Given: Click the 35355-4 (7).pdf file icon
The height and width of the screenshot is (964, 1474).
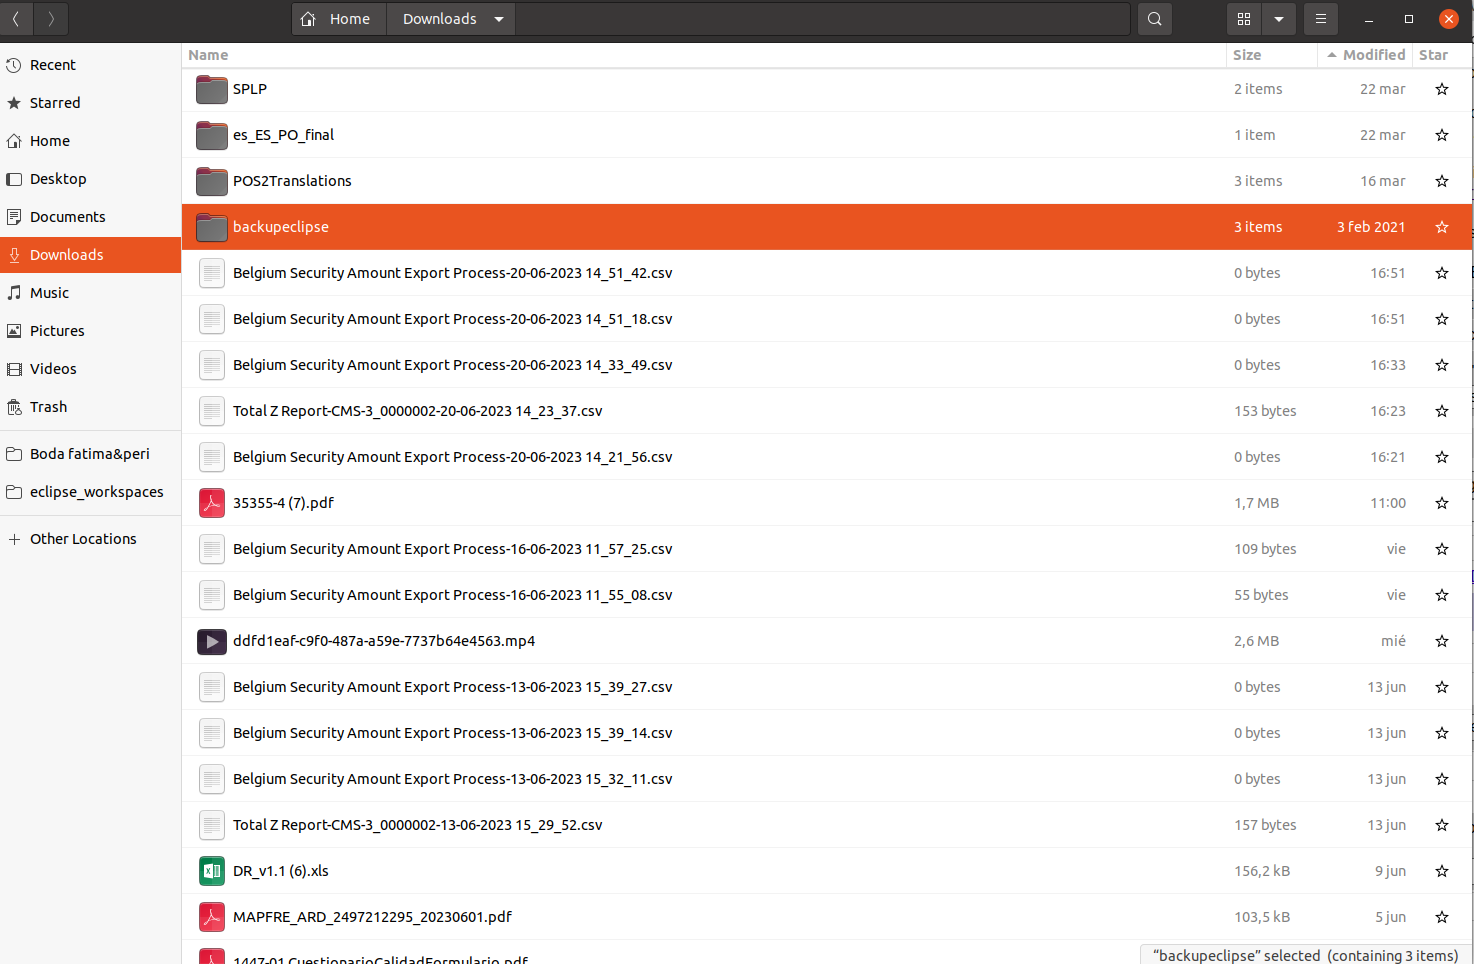Looking at the screenshot, I should (211, 503).
